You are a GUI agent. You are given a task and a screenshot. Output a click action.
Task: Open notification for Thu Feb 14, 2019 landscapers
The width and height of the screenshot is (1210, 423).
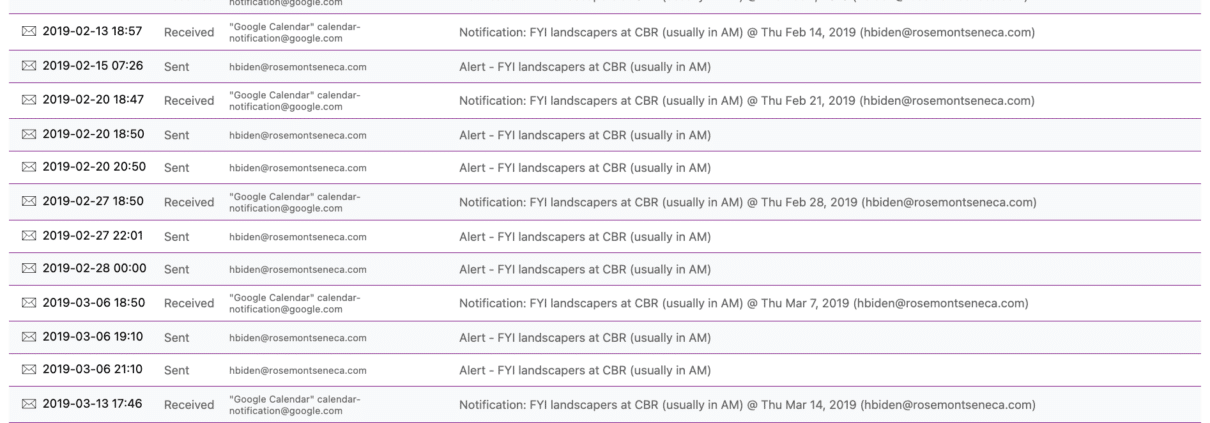click(x=746, y=33)
